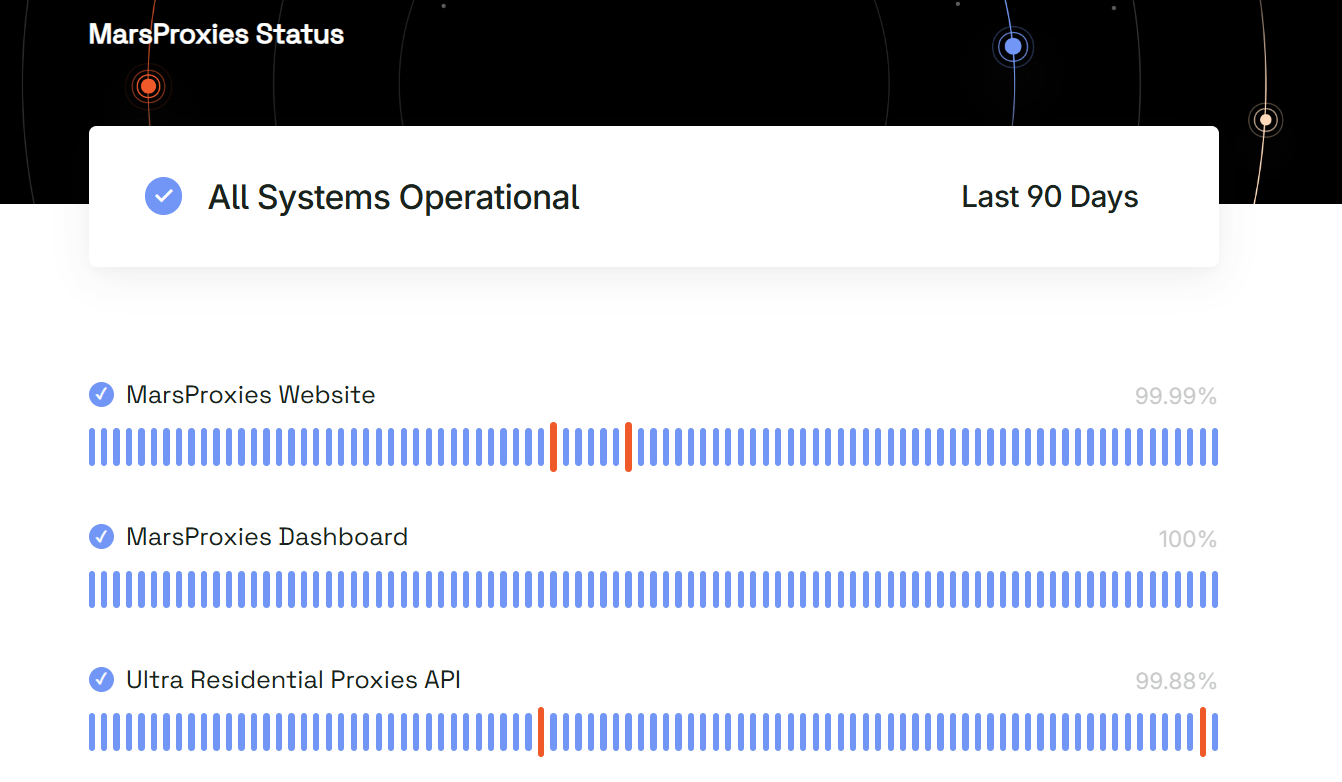Open the MarsProxies Website component name

(250, 395)
